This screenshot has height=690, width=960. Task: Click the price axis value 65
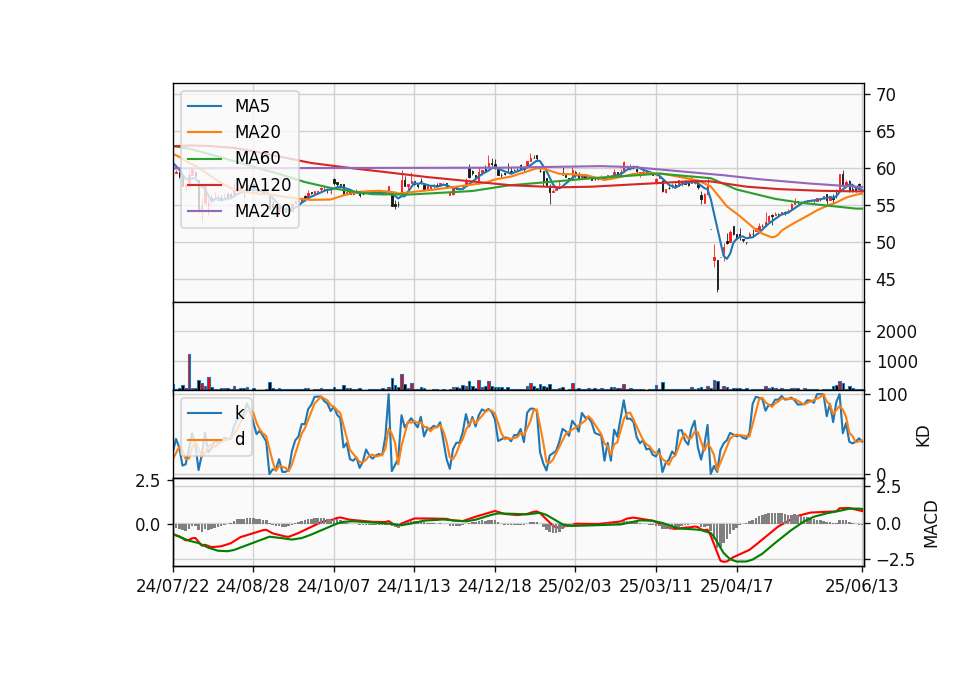pos(885,132)
